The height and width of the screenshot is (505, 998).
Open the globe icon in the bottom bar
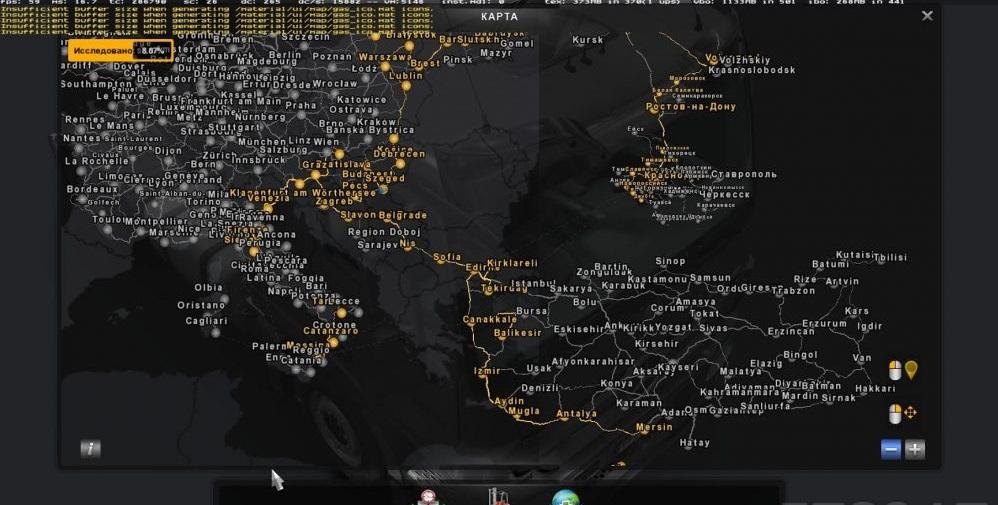pos(565,498)
